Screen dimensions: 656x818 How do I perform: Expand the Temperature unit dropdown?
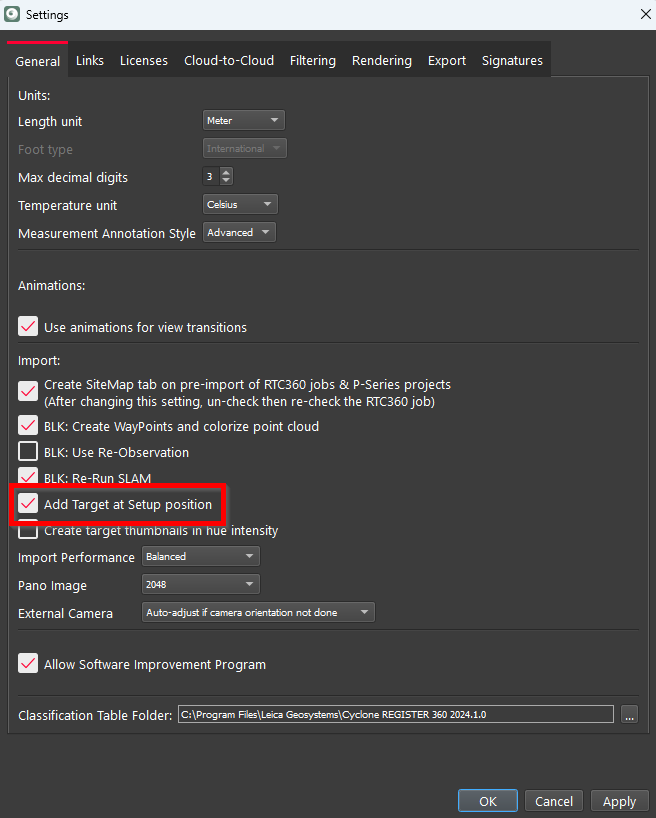(x=240, y=205)
